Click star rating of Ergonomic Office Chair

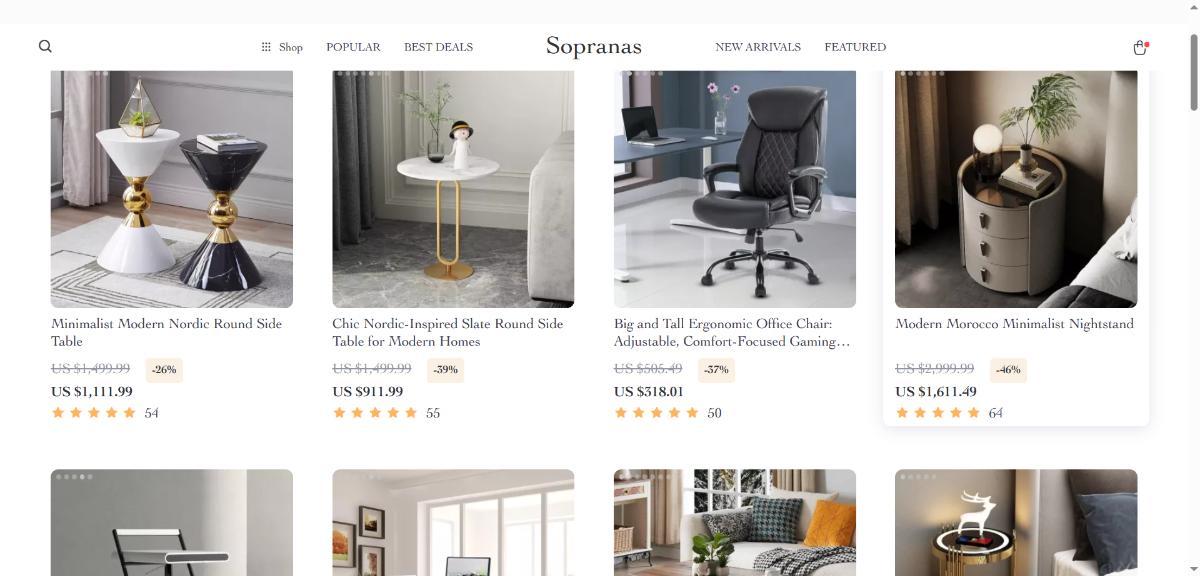[x=657, y=413]
